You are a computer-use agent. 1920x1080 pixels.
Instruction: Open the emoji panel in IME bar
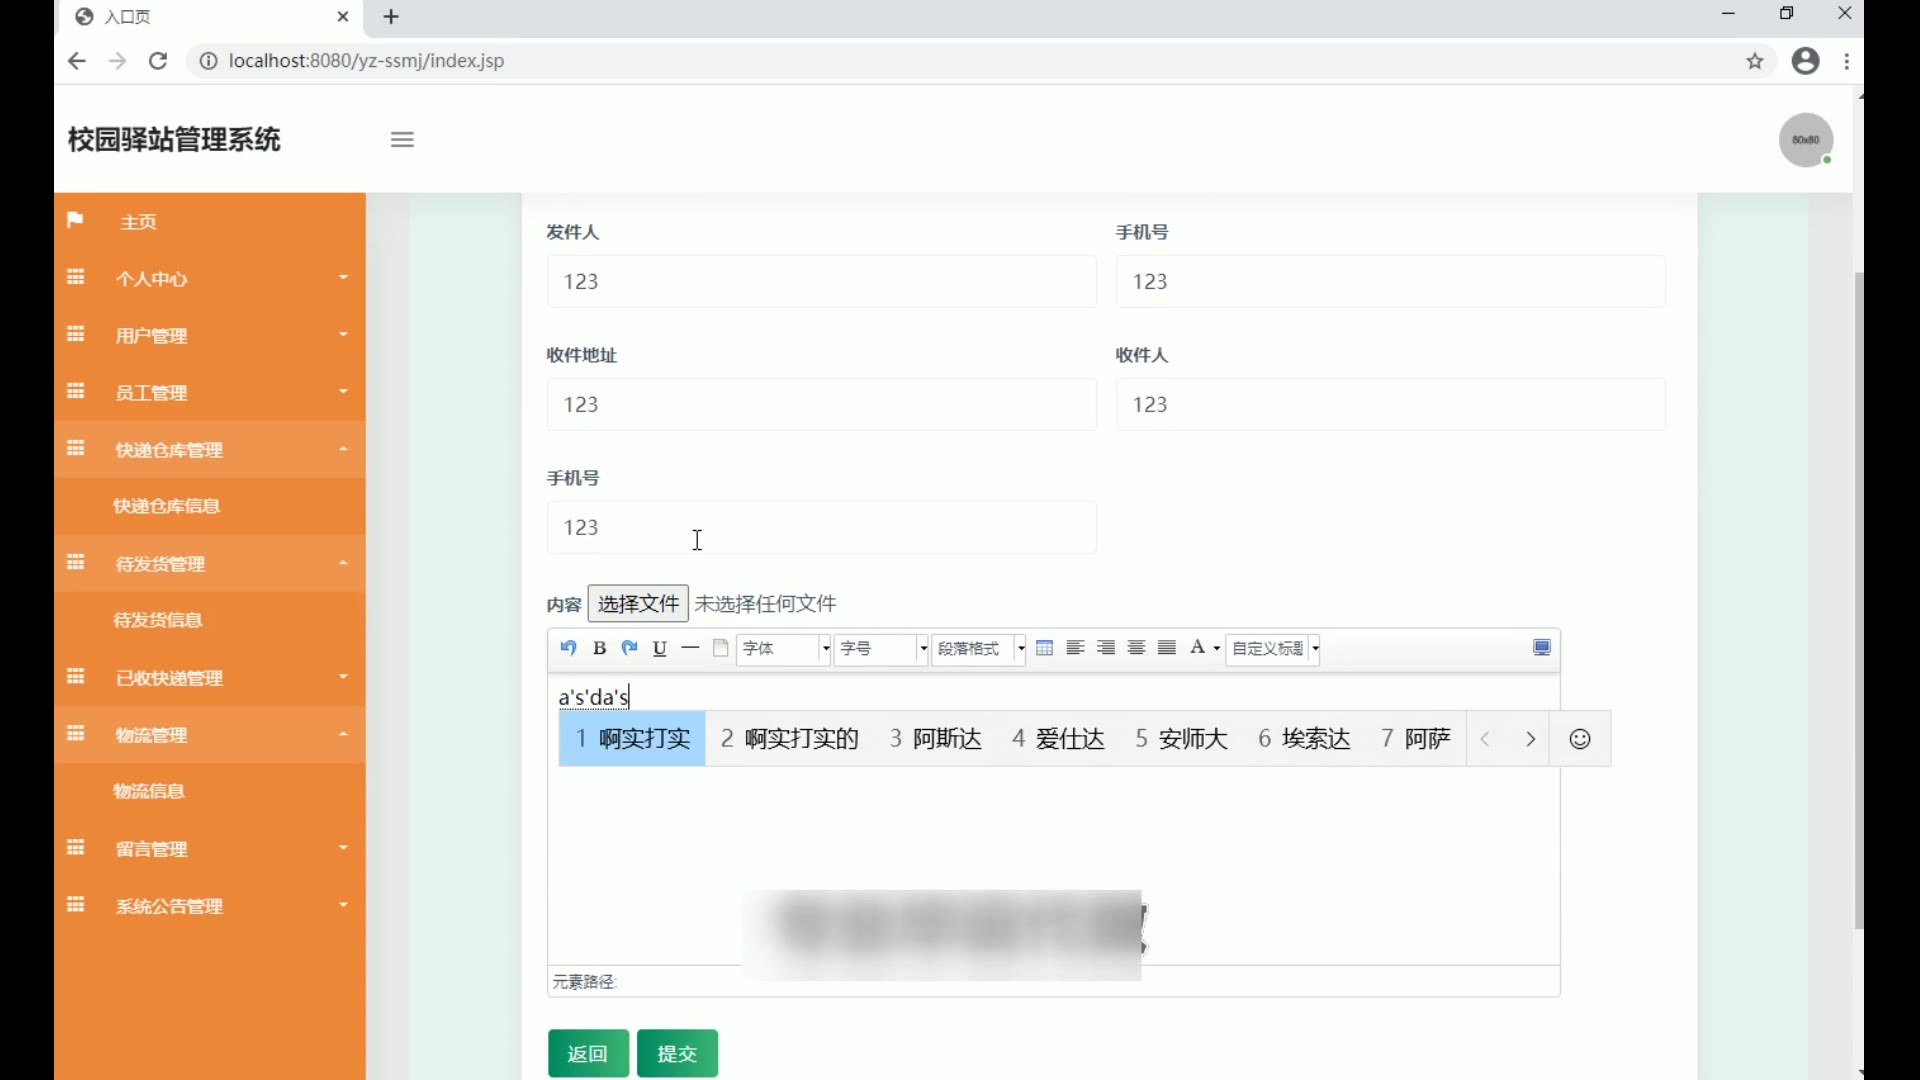[x=1579, y=739]
